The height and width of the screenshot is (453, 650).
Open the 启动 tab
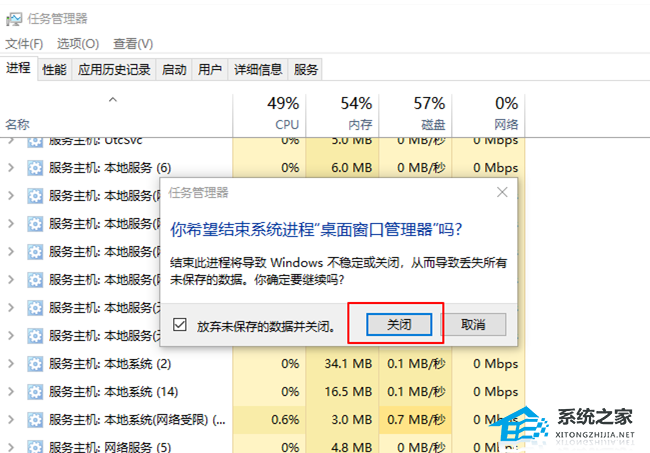(x=174, y=70)
